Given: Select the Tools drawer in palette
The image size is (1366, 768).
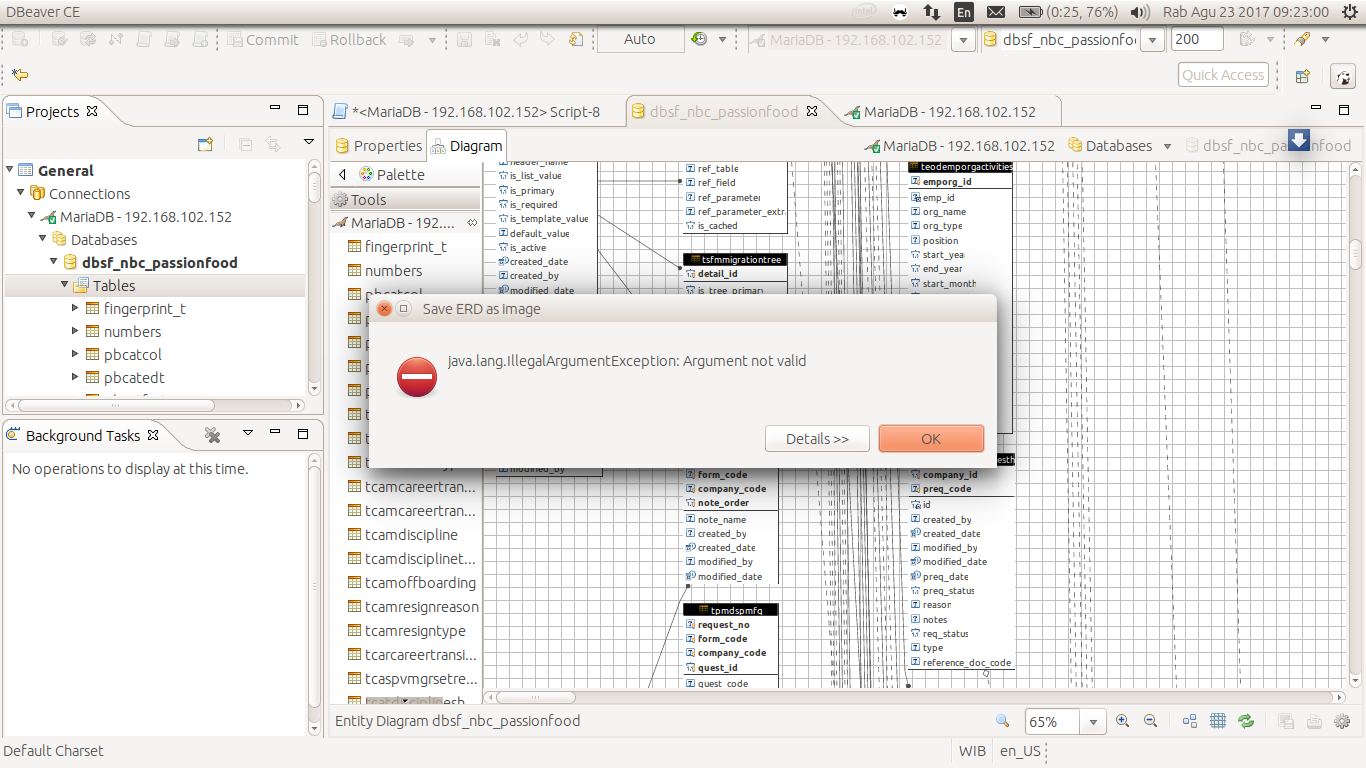Looking at the screenshot, I should [406, 199].
